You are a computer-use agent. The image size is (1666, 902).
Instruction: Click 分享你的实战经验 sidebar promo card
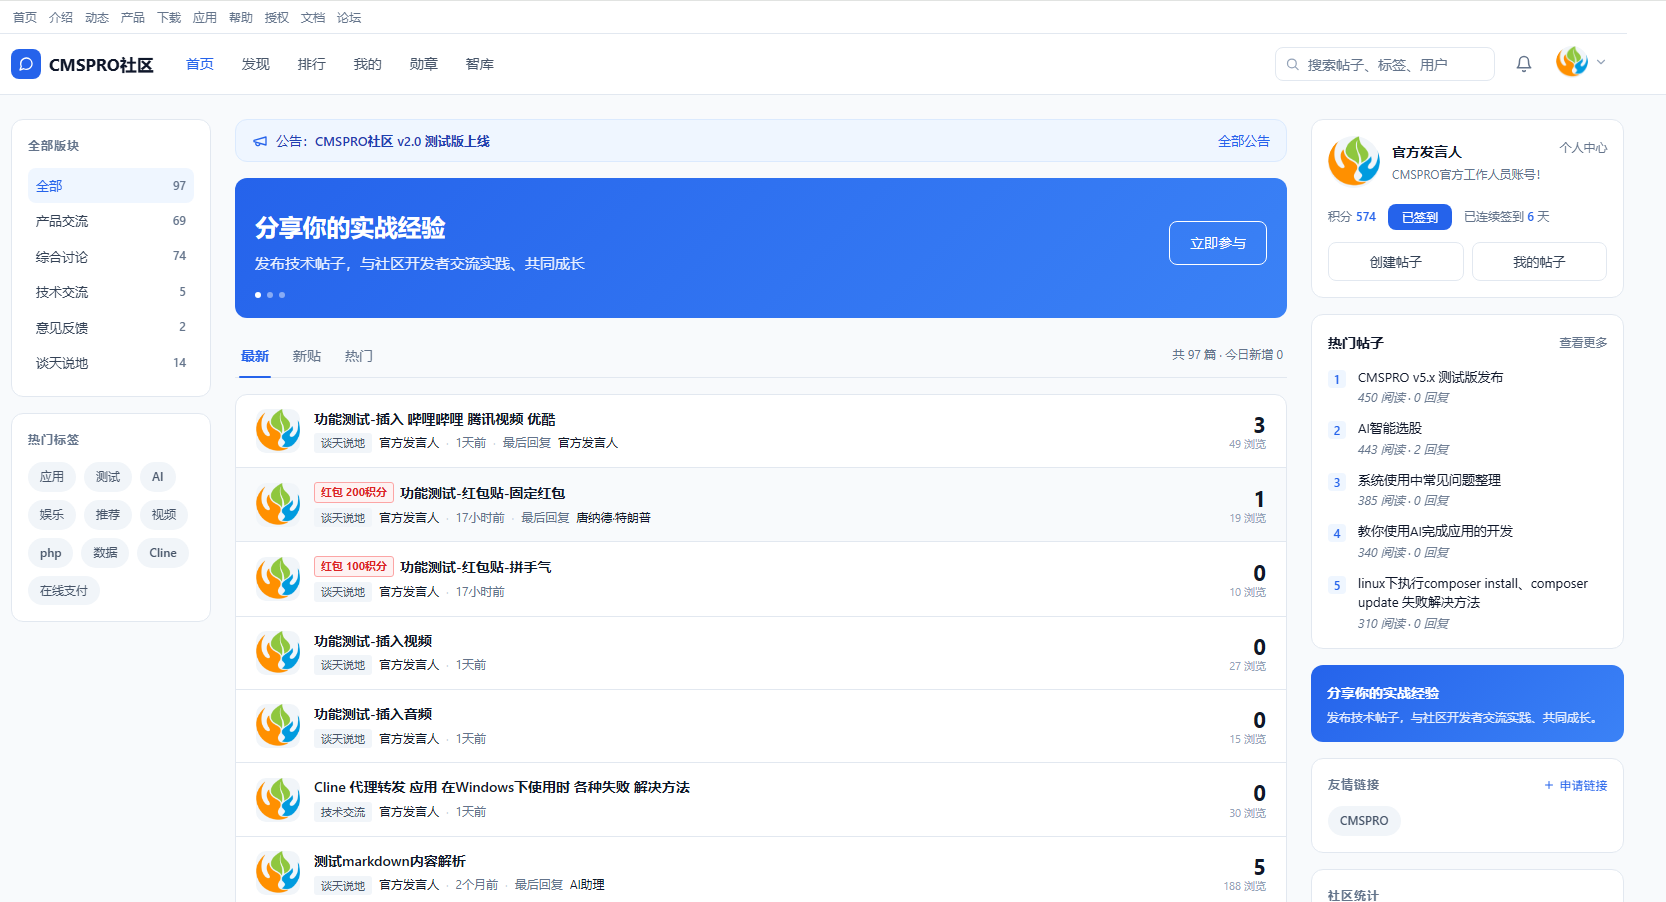click(x=1467, y=704)
